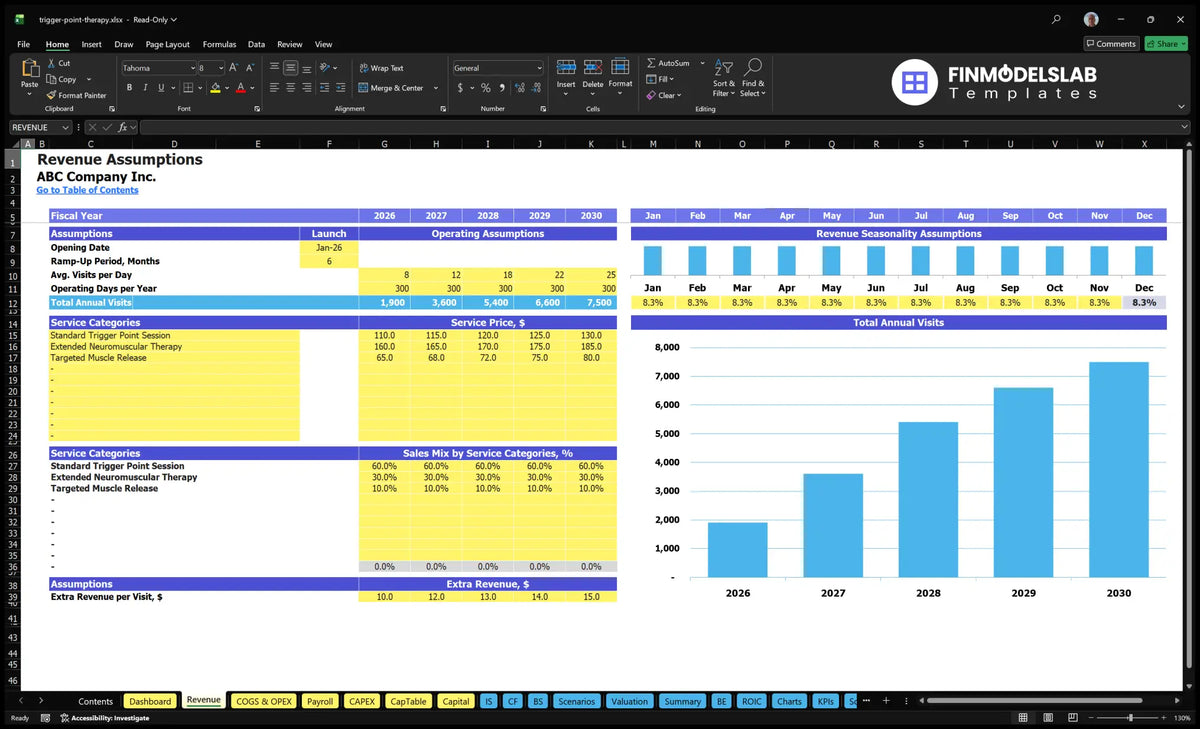Viewport: 1200px width, 729px height.
Task: Open the Dashboard sheet tab
Action: click(150, 701)
